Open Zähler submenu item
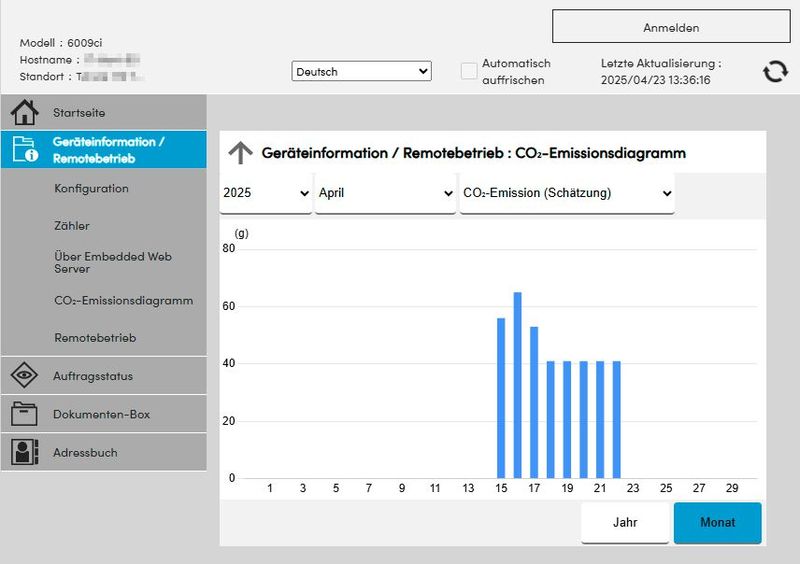 point(72,226)
